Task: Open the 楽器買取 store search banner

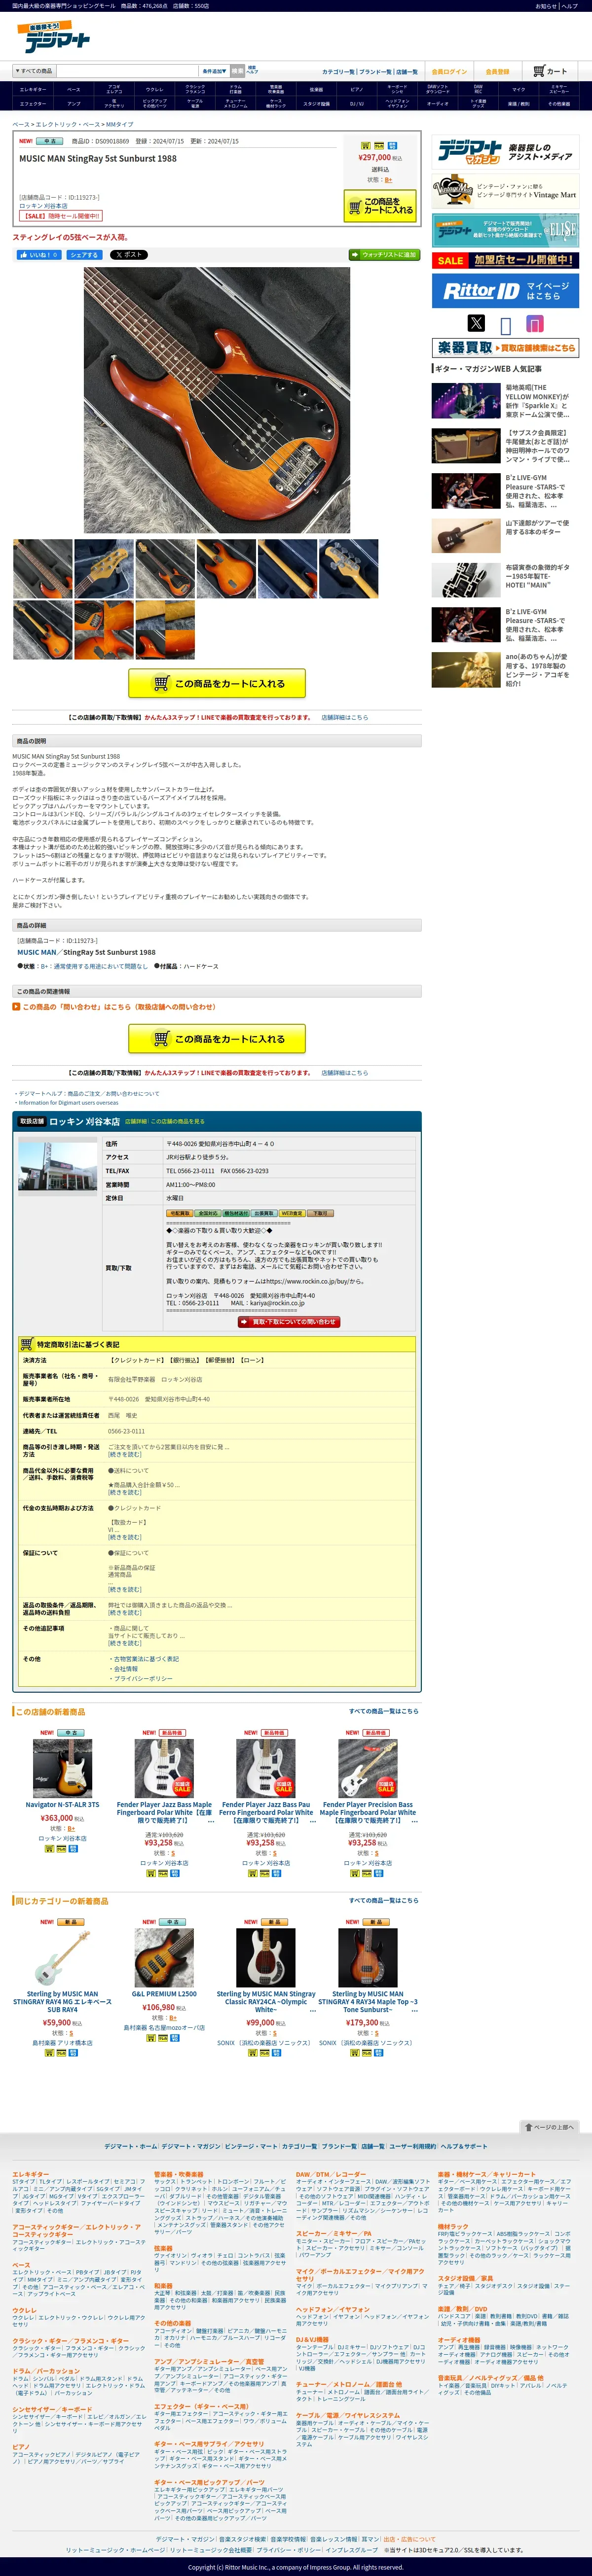Action: point(505,348)
